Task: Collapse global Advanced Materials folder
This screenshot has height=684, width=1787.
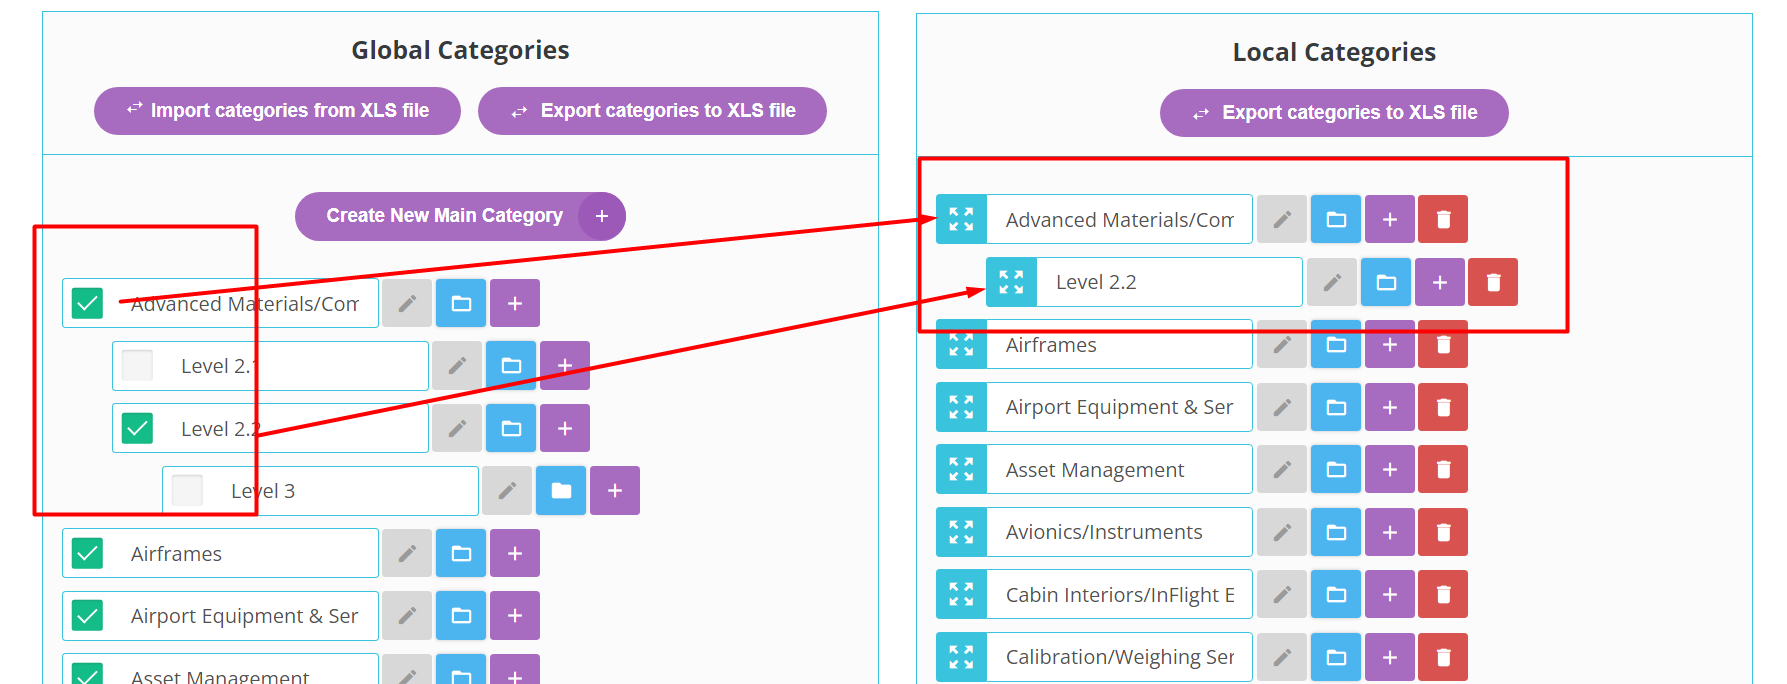Action: click(x=461, y=303)
